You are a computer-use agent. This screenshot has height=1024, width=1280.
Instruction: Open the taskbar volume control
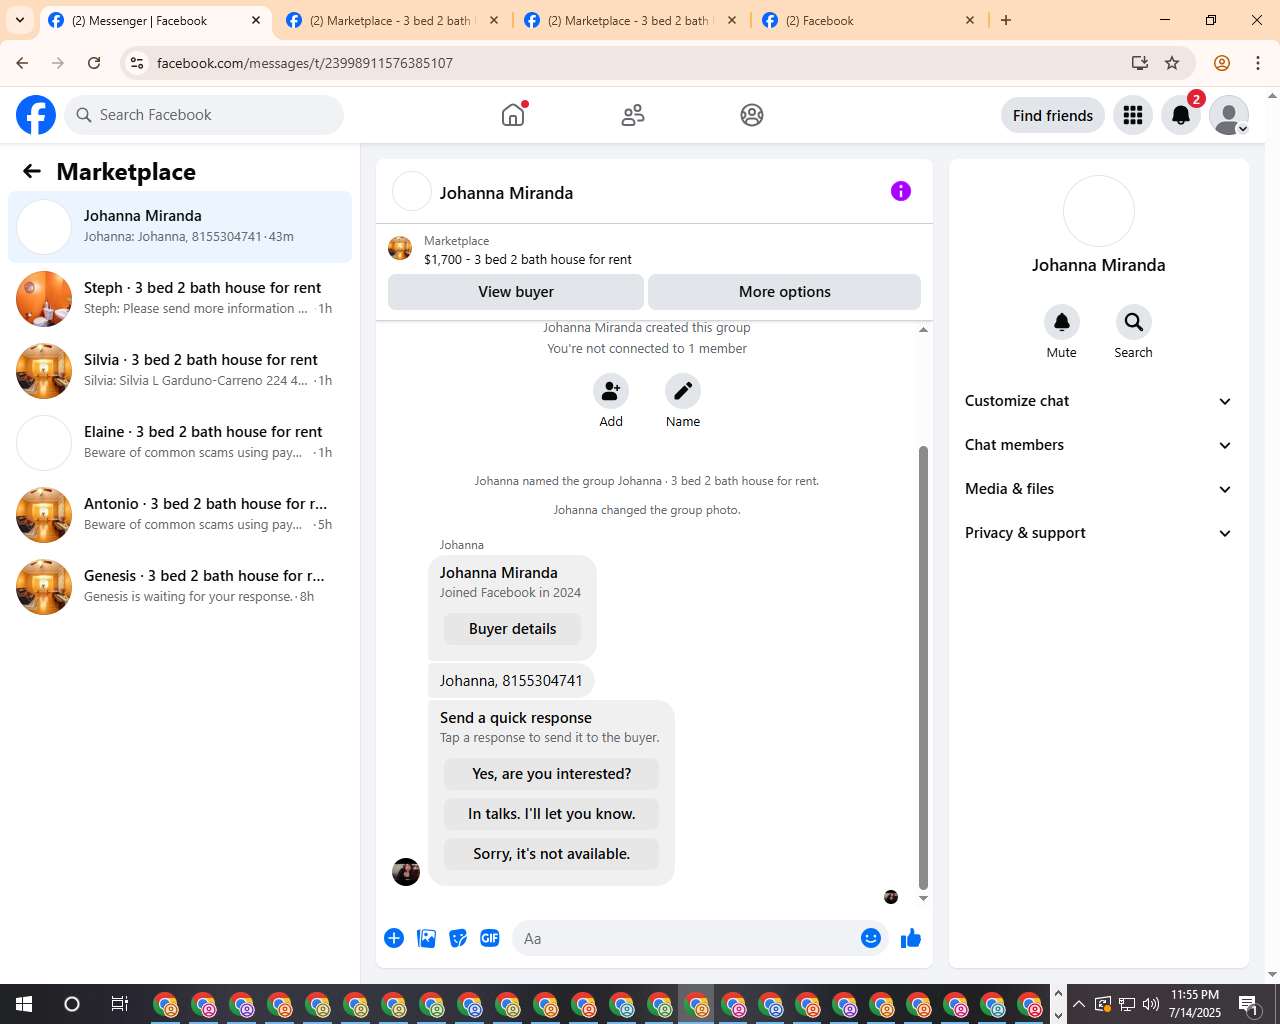1150,1004
